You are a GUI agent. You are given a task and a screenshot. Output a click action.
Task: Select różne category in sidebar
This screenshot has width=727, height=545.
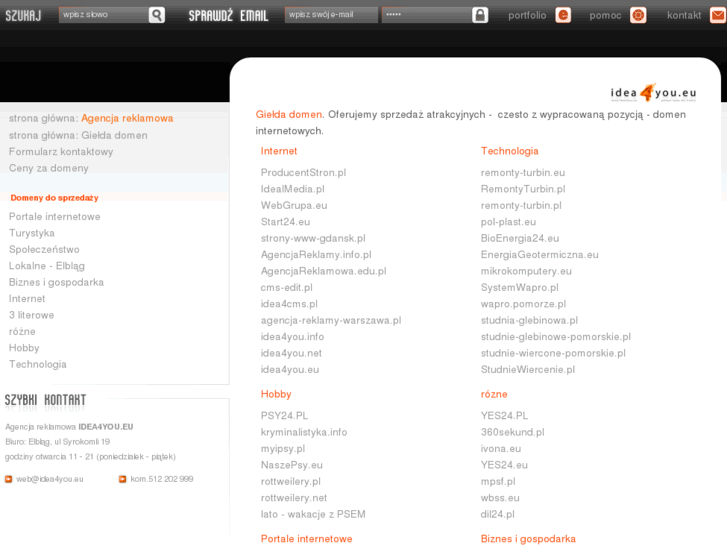click(22, 332)
